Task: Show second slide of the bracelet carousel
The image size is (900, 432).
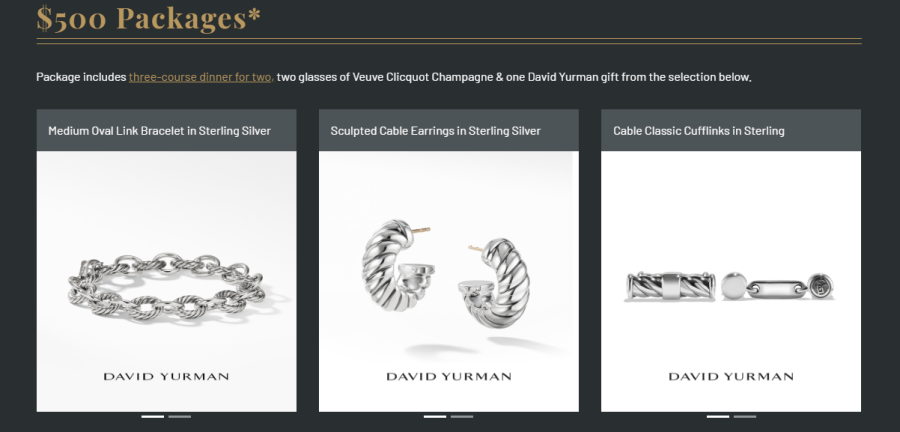Action: (180, 417)
